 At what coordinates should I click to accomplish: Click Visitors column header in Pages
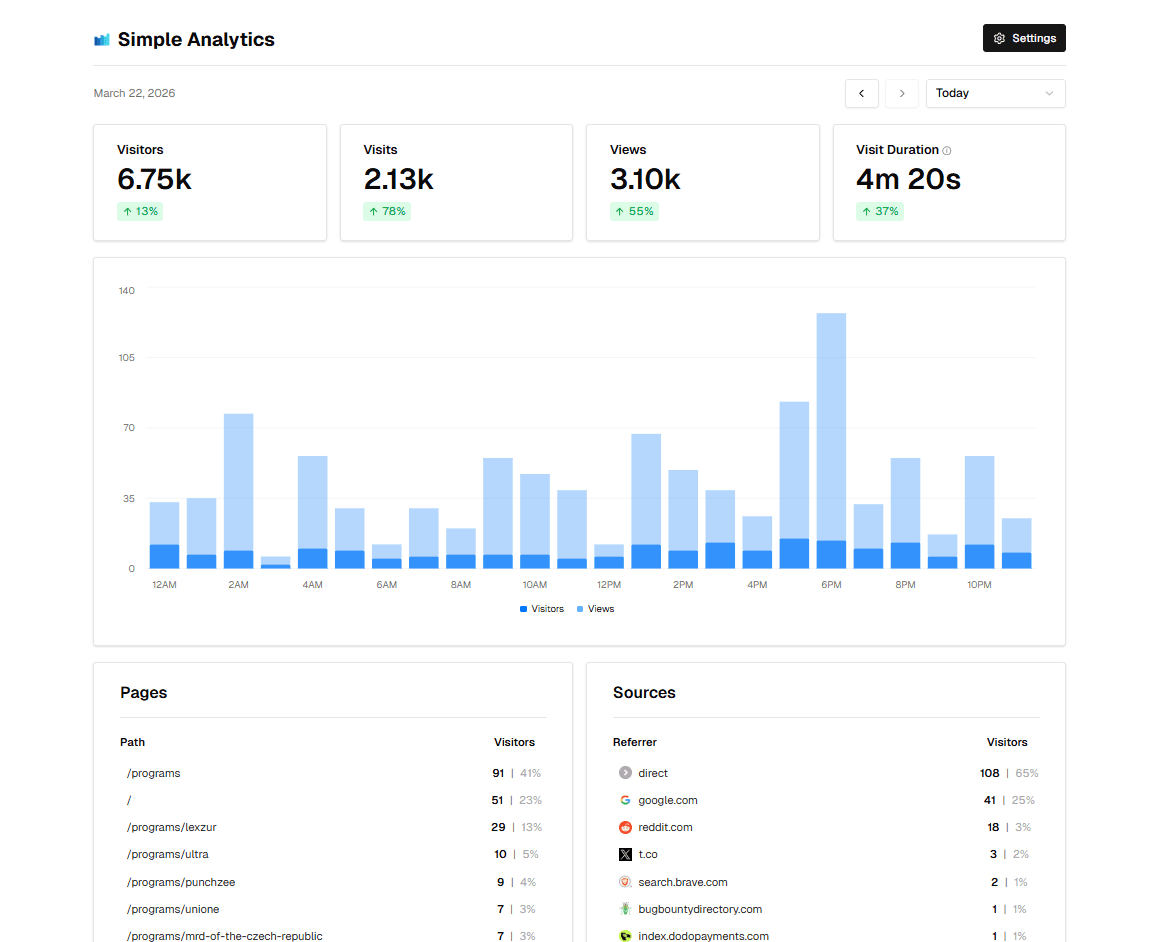[514, 742]
